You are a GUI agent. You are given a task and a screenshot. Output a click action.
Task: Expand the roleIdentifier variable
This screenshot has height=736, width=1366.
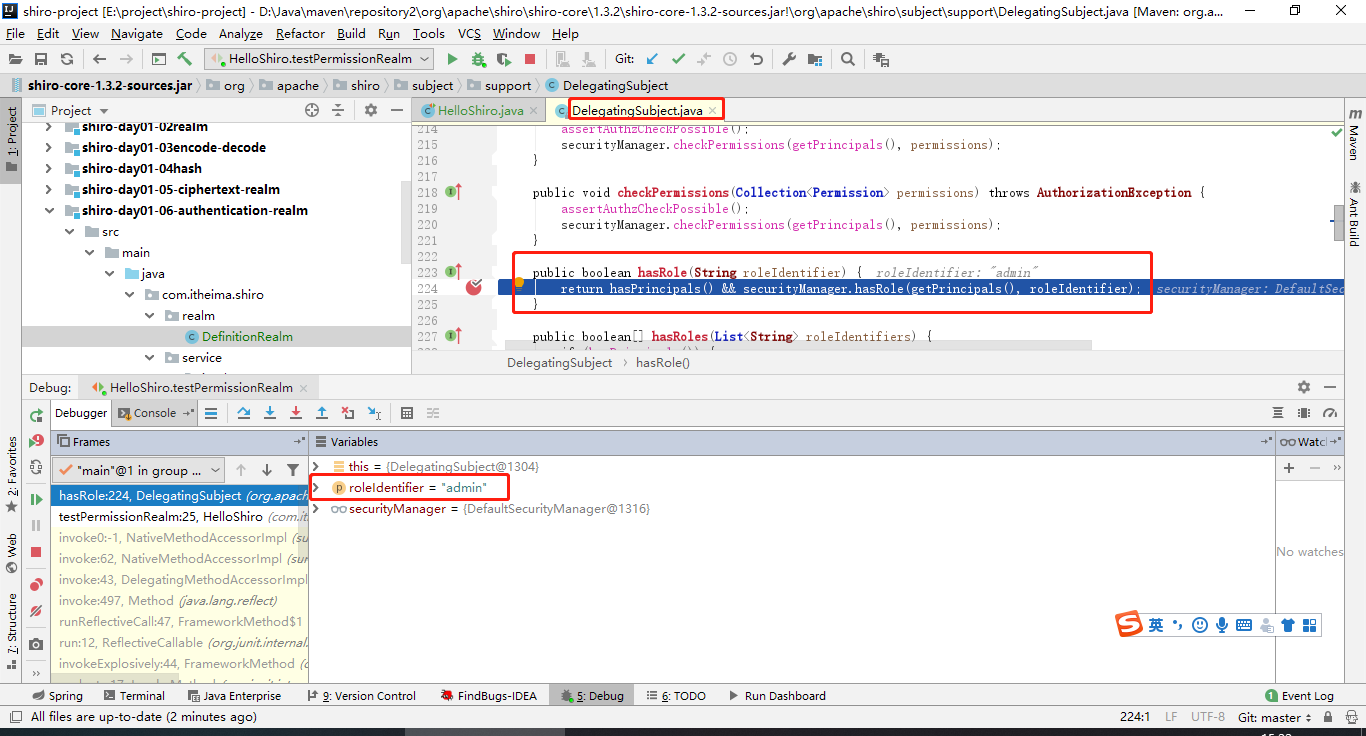(316, 488)
